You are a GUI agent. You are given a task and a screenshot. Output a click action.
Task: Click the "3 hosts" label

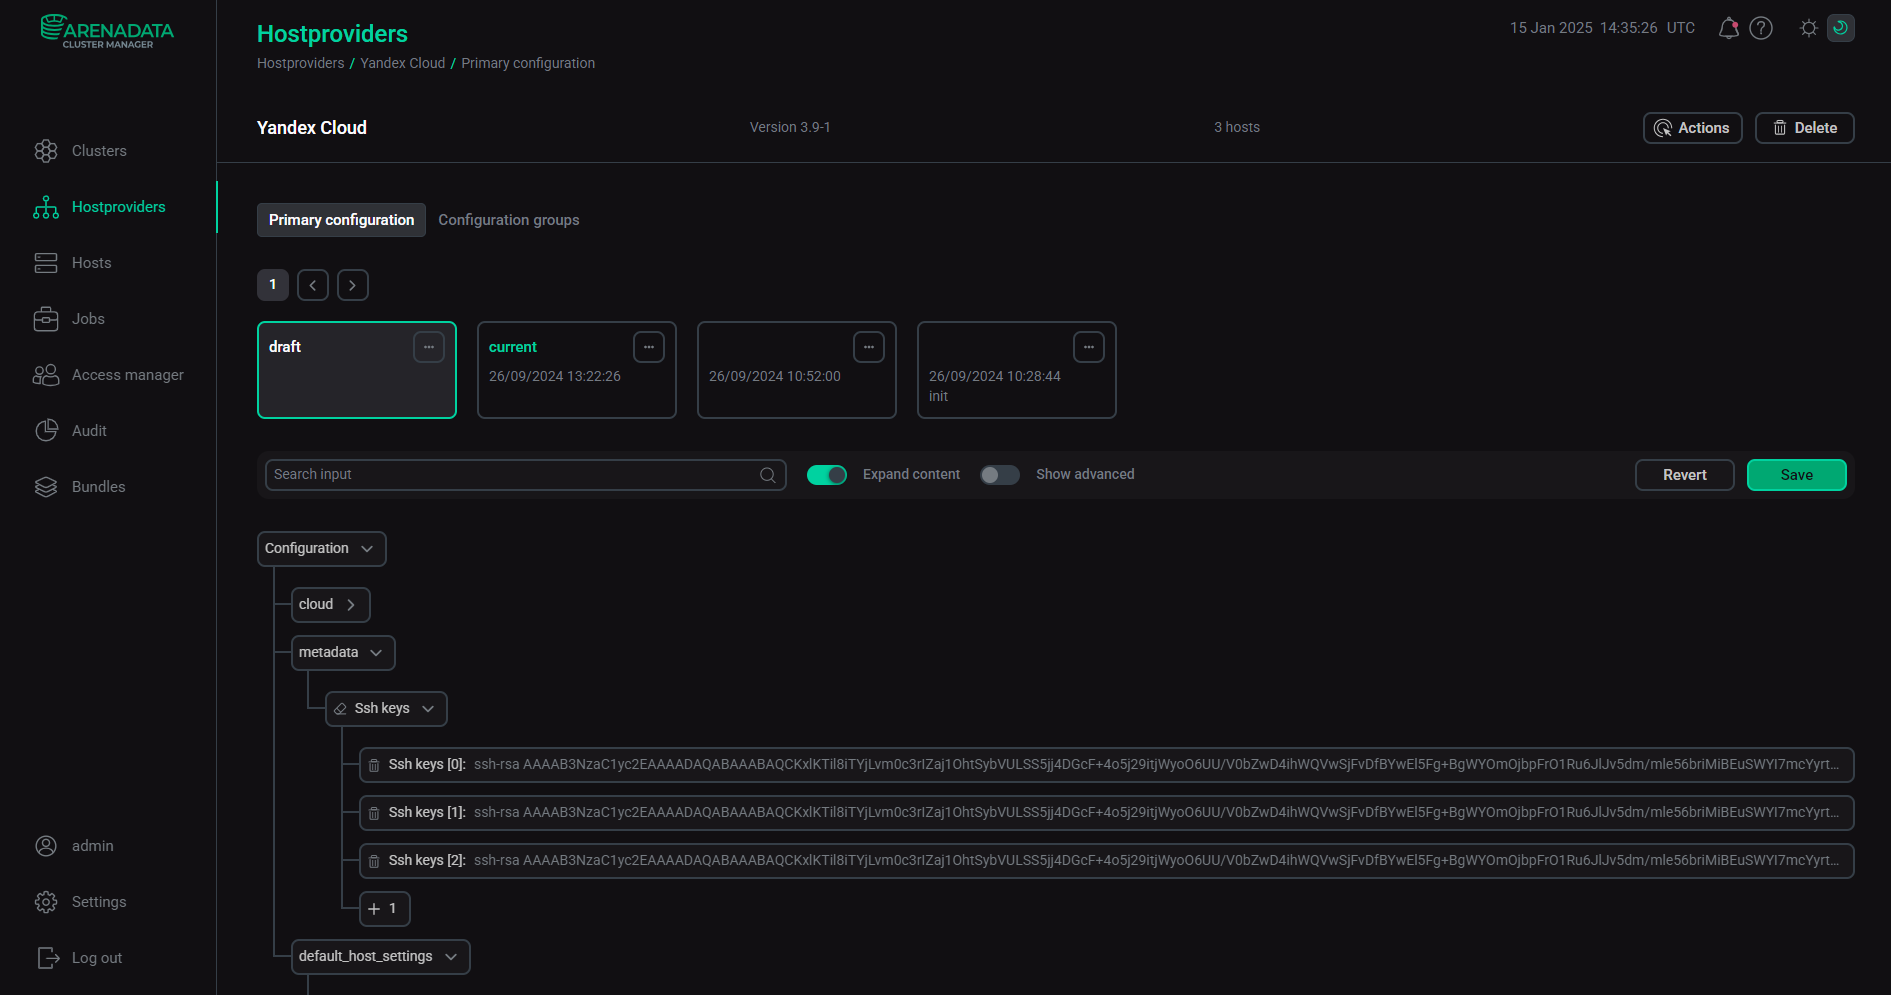[1237, 127]
